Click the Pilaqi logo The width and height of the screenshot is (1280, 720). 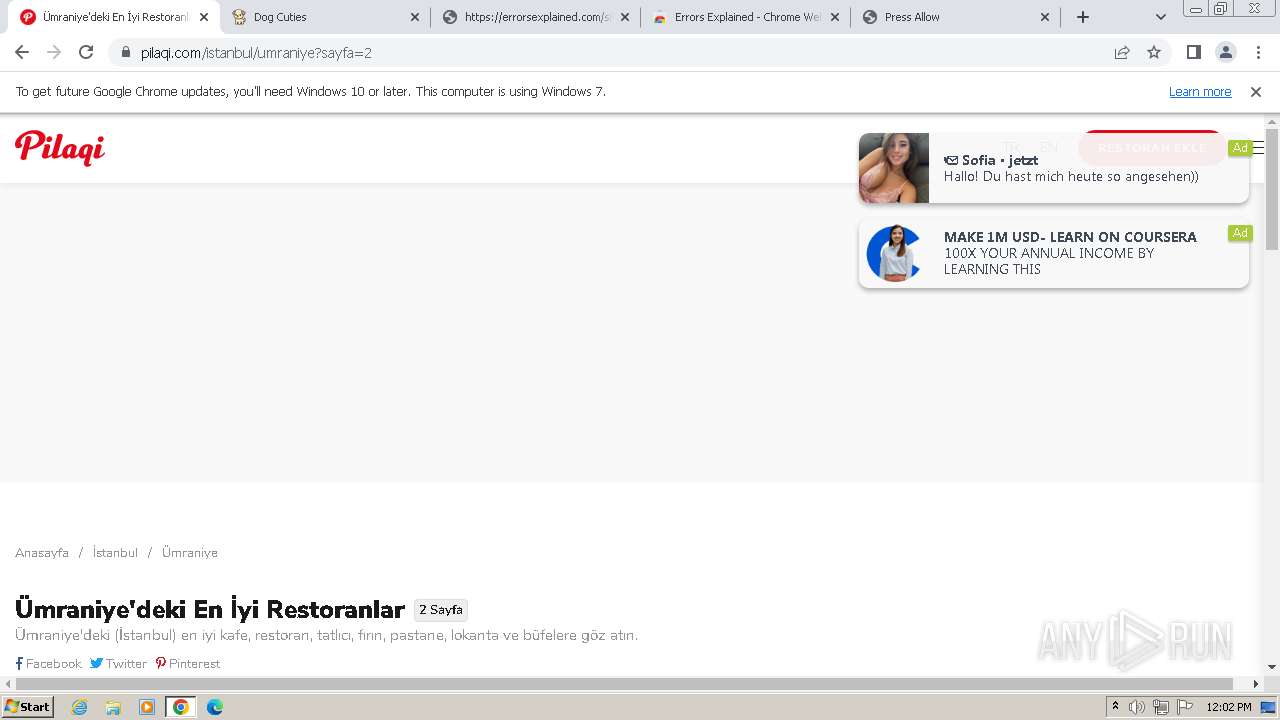[x=60, y=148]
